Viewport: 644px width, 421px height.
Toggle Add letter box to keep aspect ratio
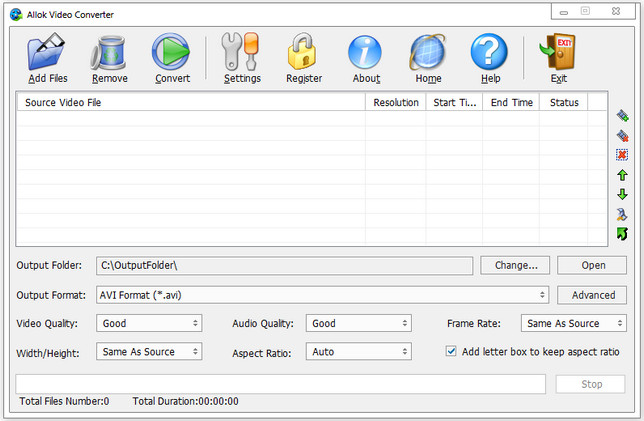click(x=451, y=351)
